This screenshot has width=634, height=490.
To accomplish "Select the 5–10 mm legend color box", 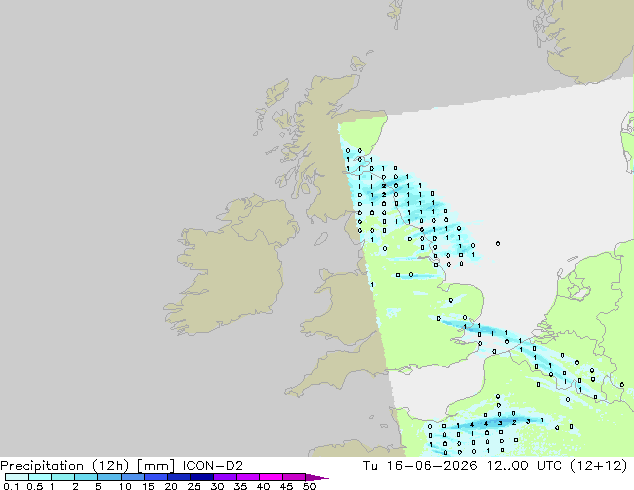I will point(109,477).
